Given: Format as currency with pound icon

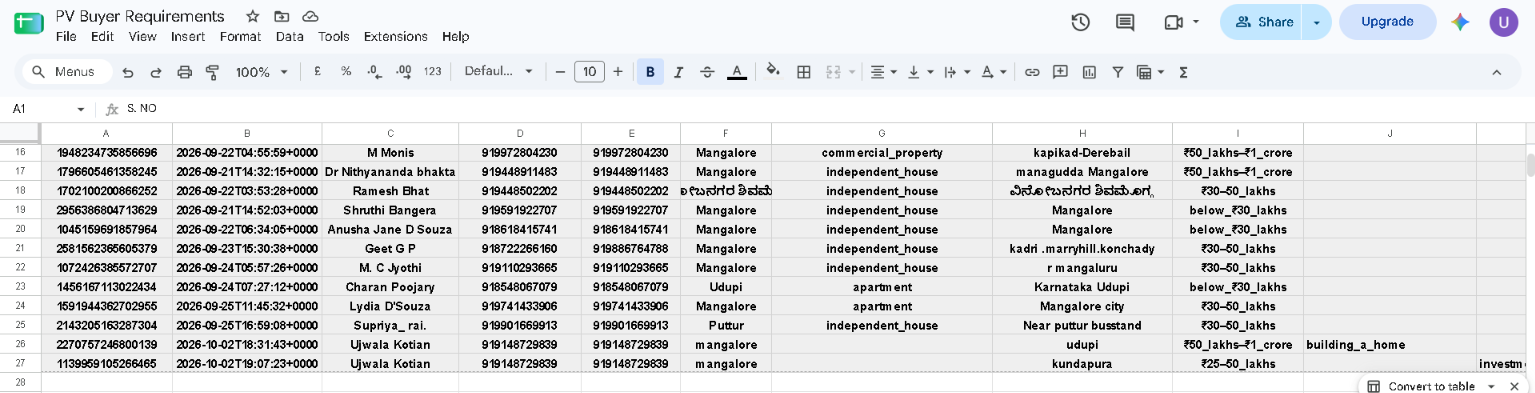Looking at the screenshot, I should coord(318,72).
